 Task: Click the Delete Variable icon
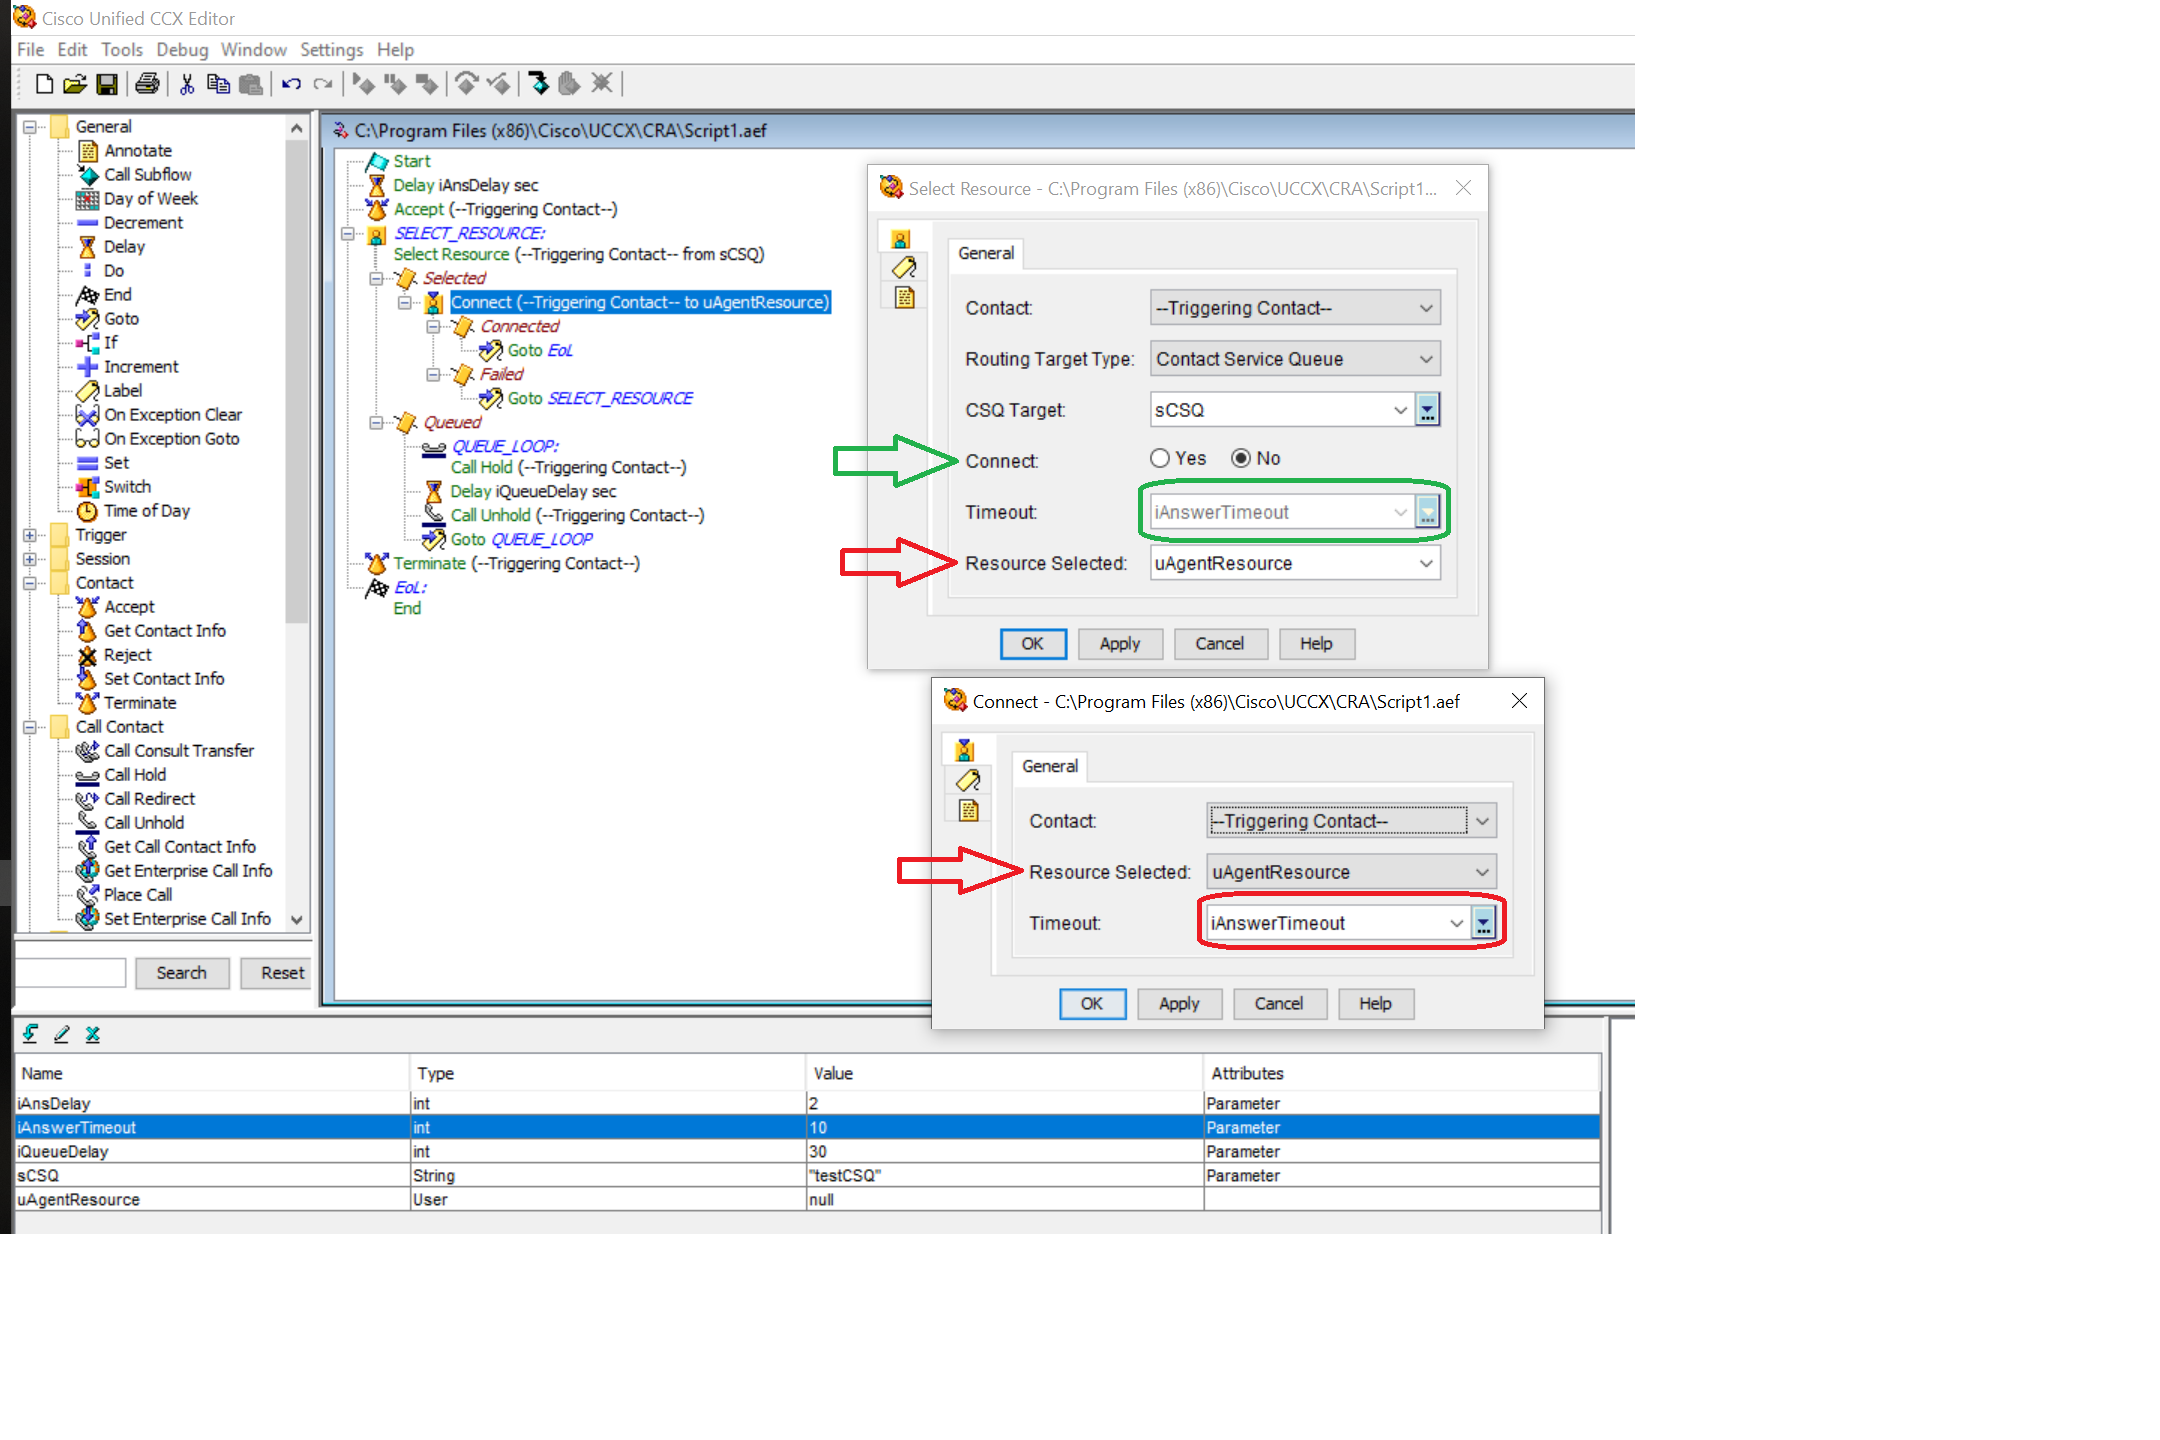[93, 1034]
